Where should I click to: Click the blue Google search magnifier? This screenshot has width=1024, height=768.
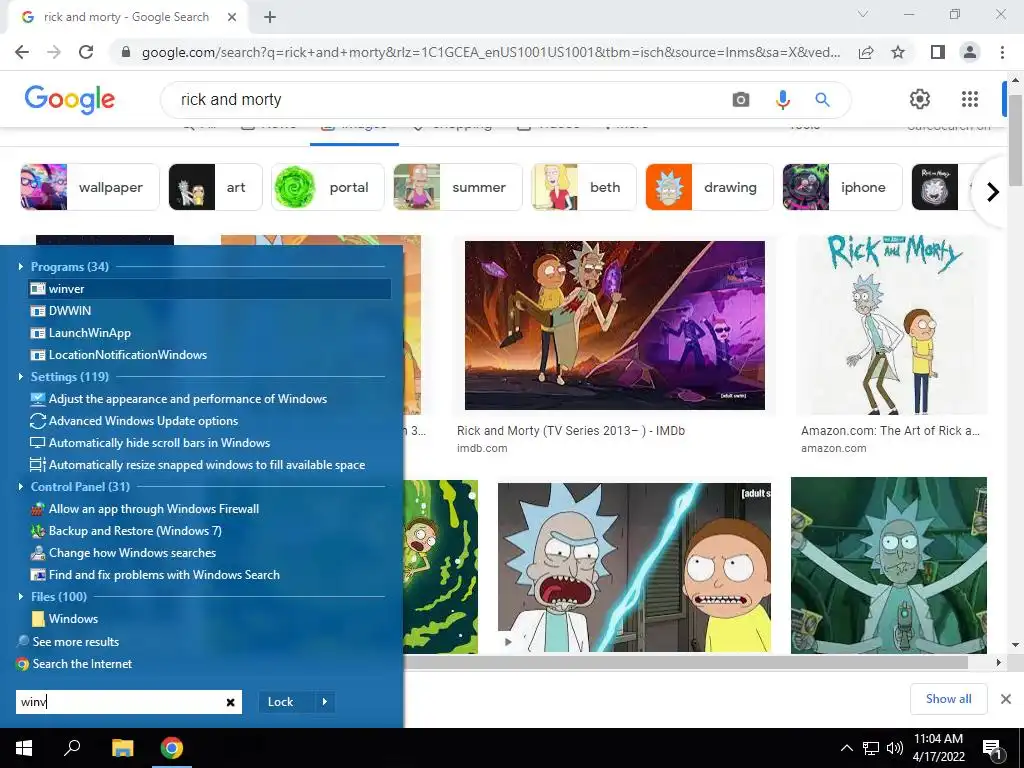click(x=822, y=99)
